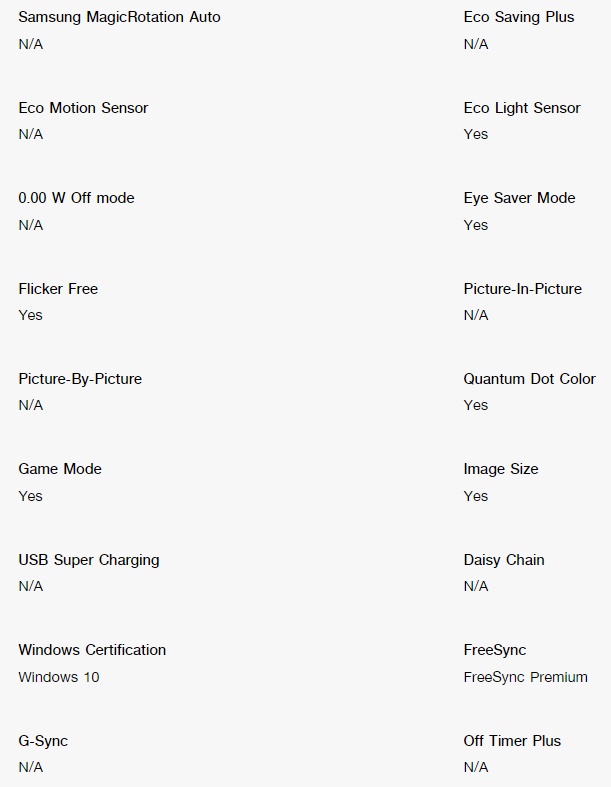The height and width of the screenshot is (787, 611).
Task: Click the Off Timer Plus heading
Action: 512,741
